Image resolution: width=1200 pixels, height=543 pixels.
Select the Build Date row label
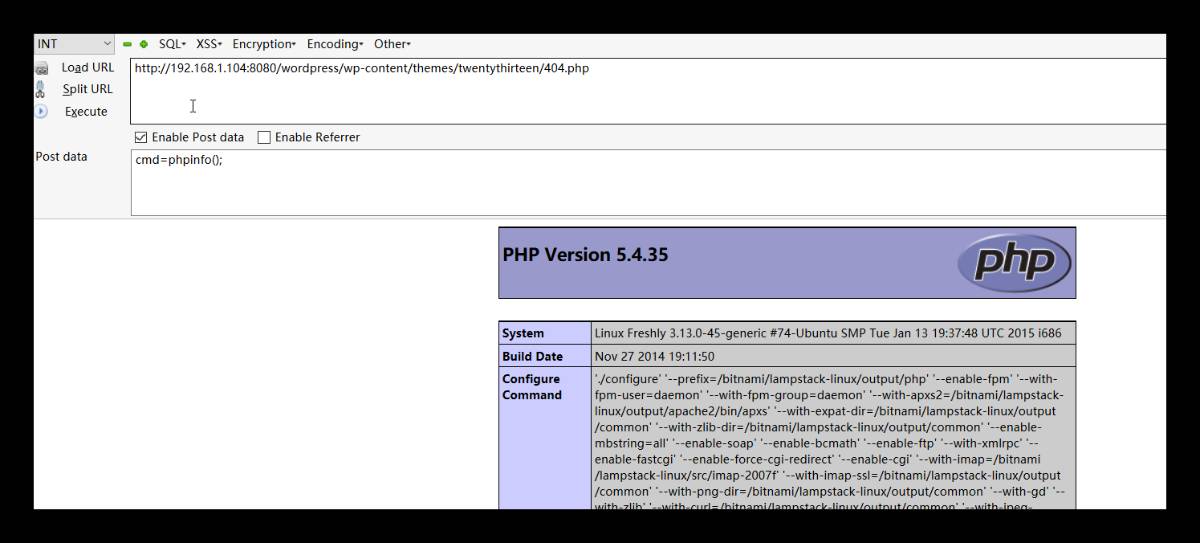[532, 356]
